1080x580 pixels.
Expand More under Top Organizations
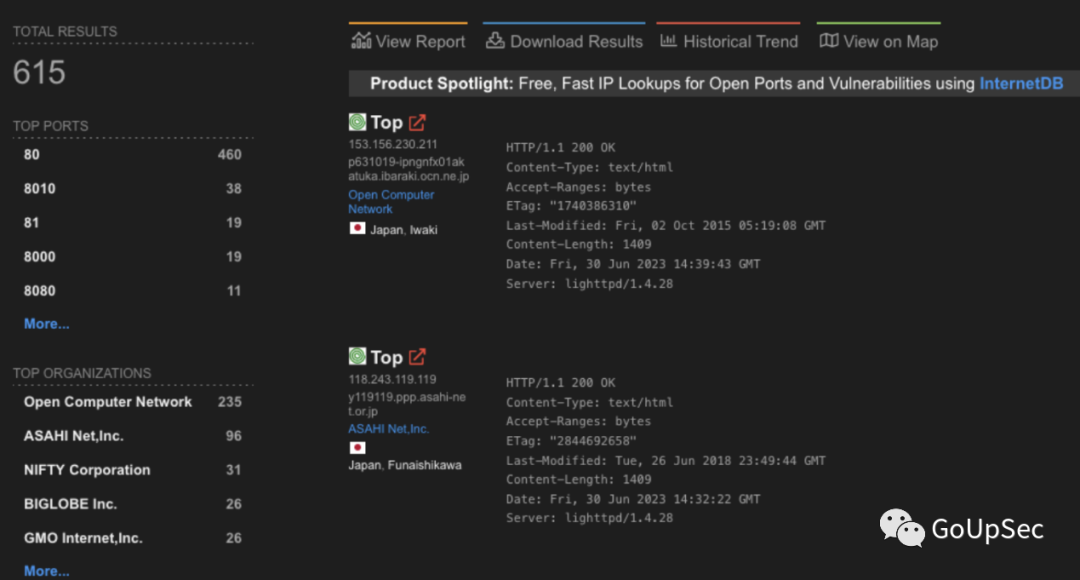pyautogui.click(x=47, y=571)
